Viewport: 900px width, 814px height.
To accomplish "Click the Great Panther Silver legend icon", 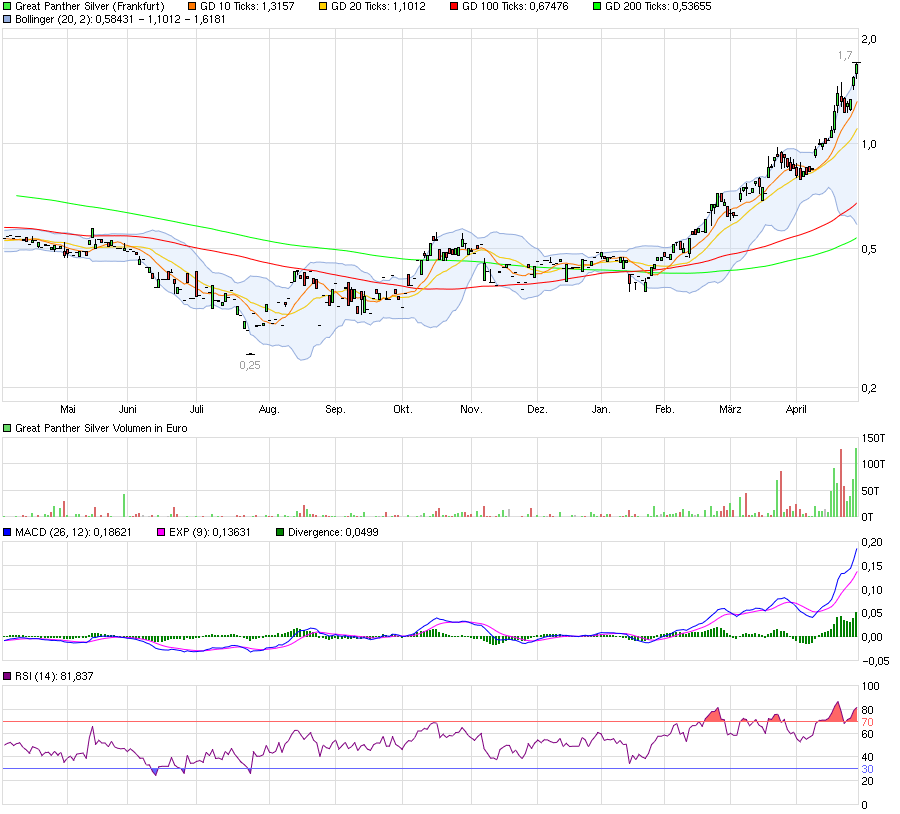I will [9, 7].
